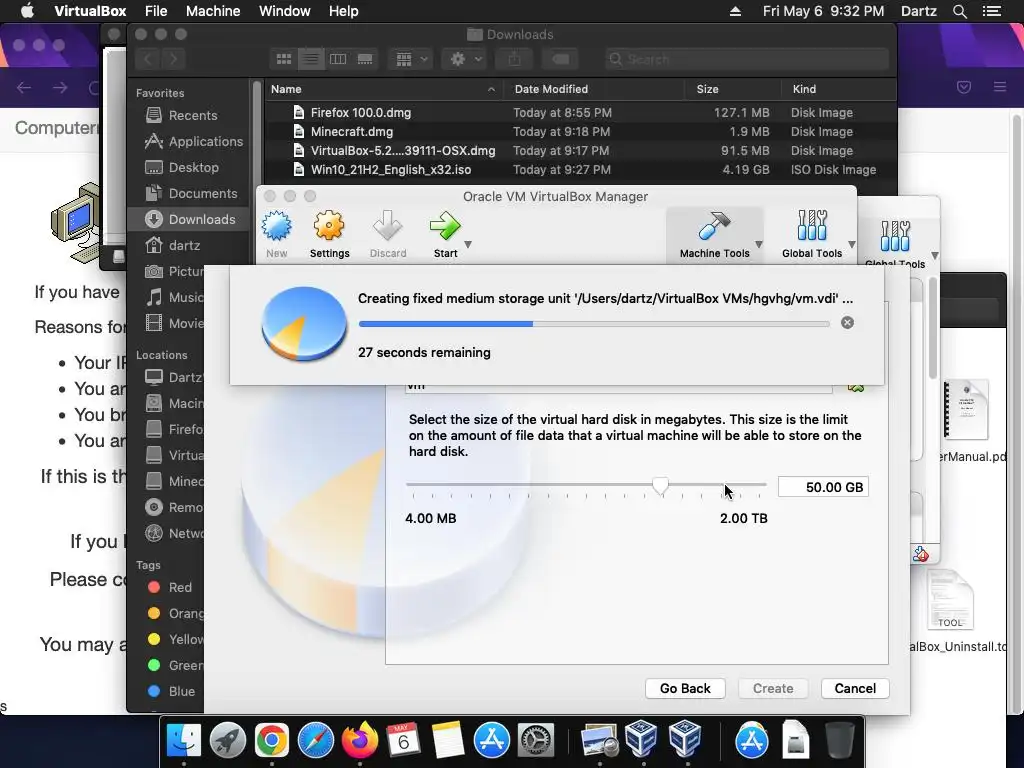Open Finder group-by dropdown
1024x768 pixels.
tap(410, 59)
